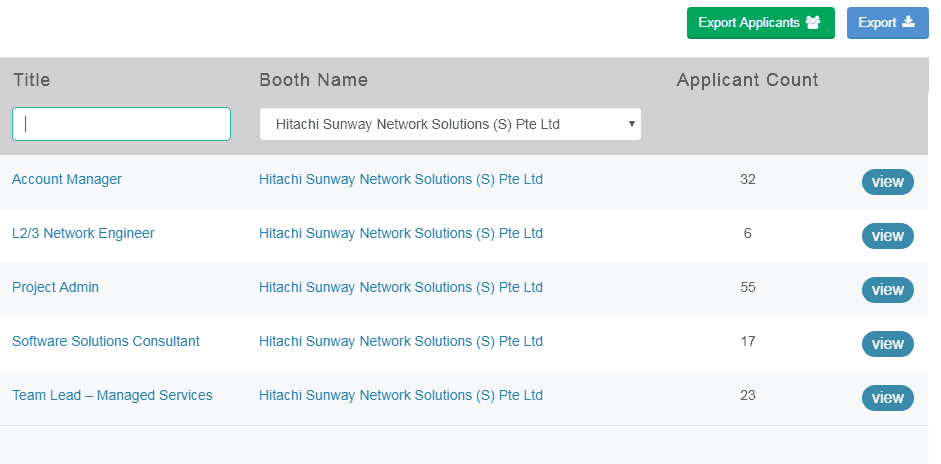View applicants for Team Lead – Managed Services
Viewport: 941px width, 464px height.
887,398
